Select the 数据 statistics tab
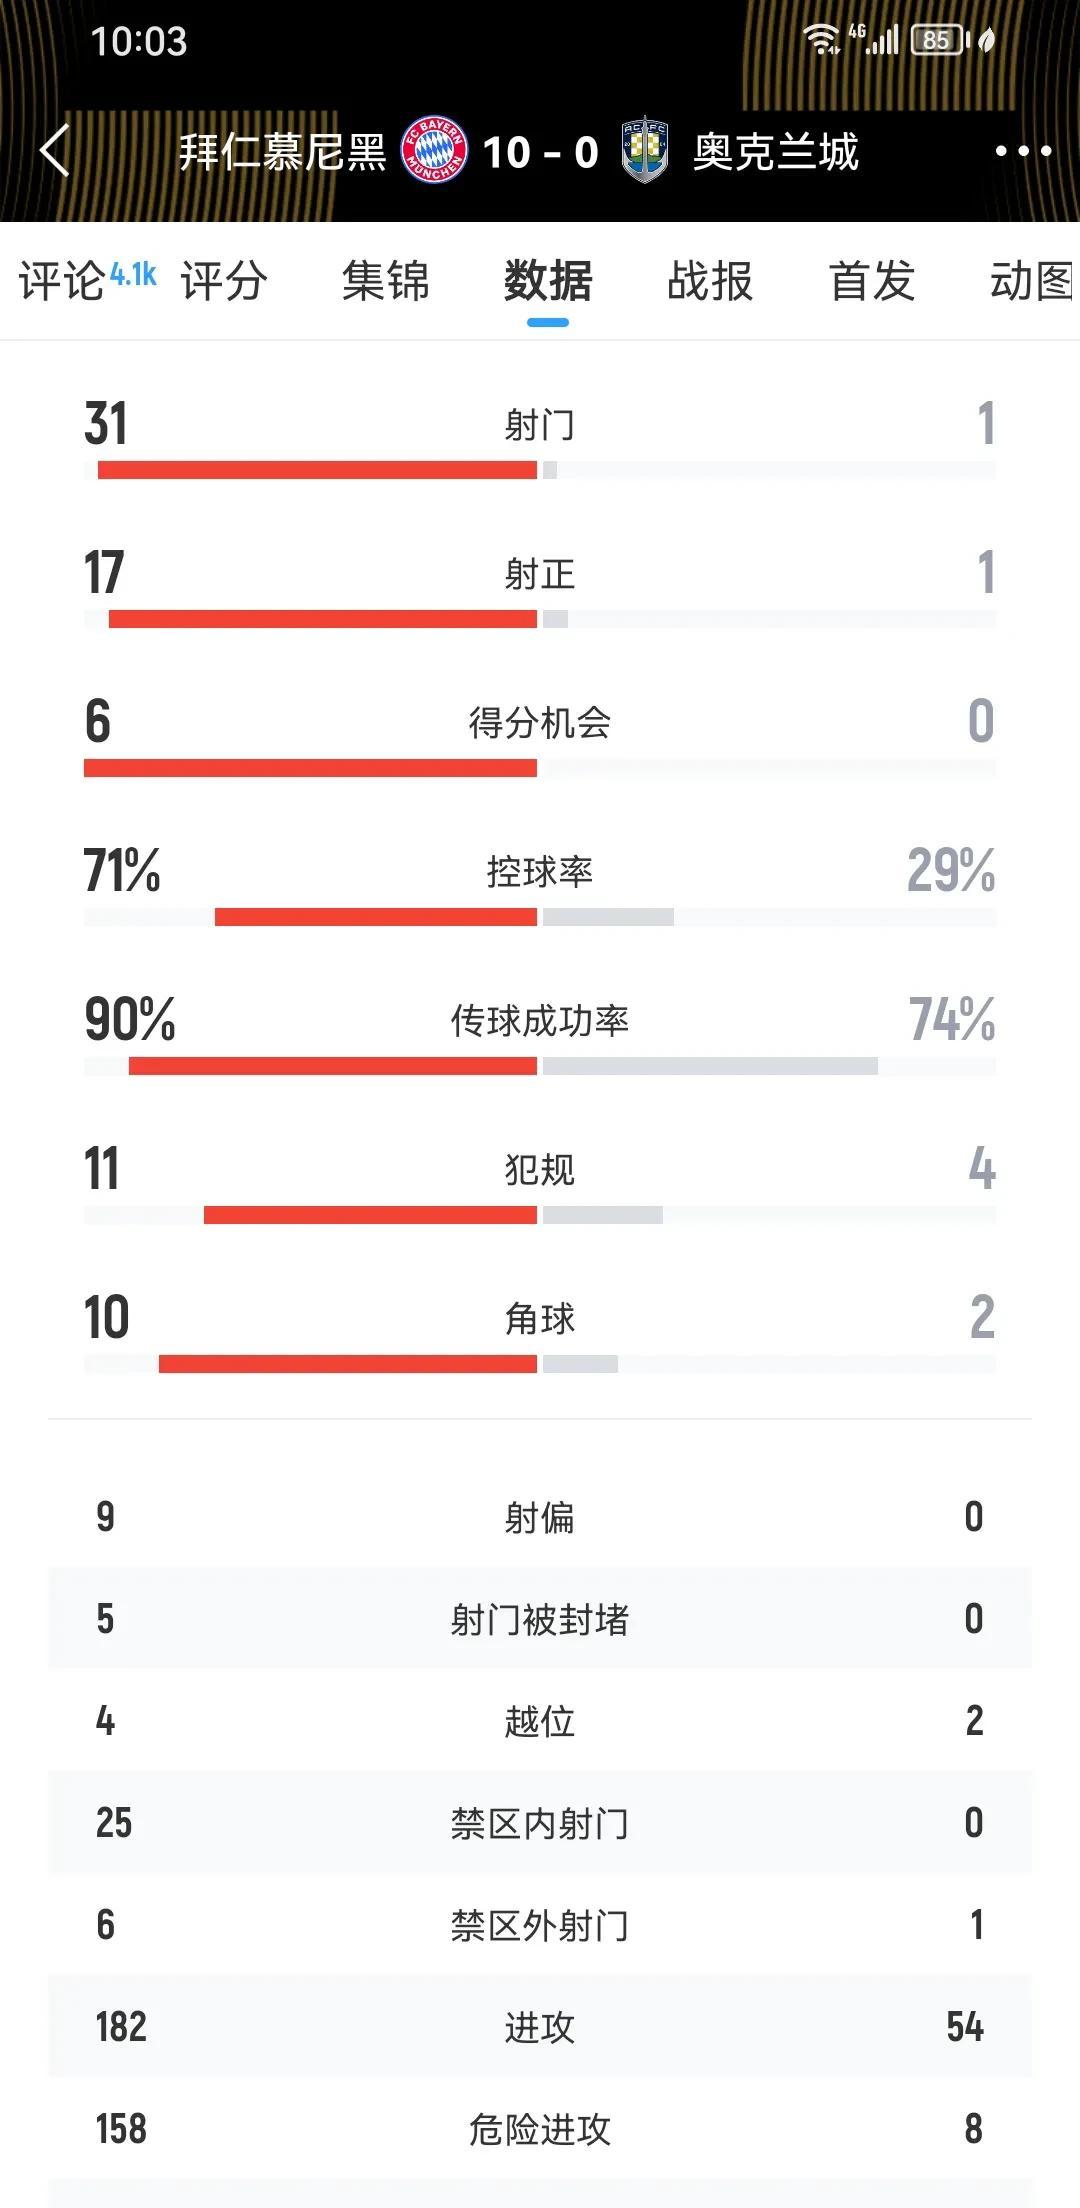This screenshot has width=1080, height=2208. click(x=548, y=280)
